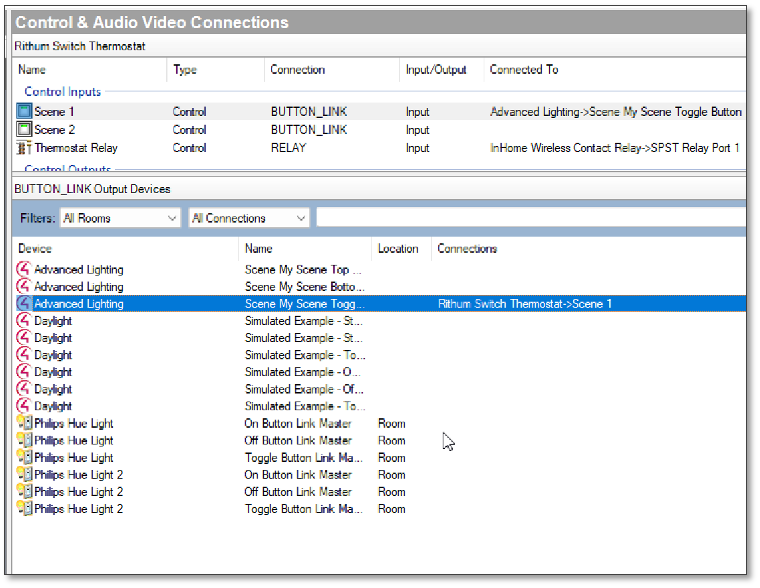The height and width of the screenshot is (588, 760).
Task: Select Simulated Example - Of... entry
Action: point(304,389)
